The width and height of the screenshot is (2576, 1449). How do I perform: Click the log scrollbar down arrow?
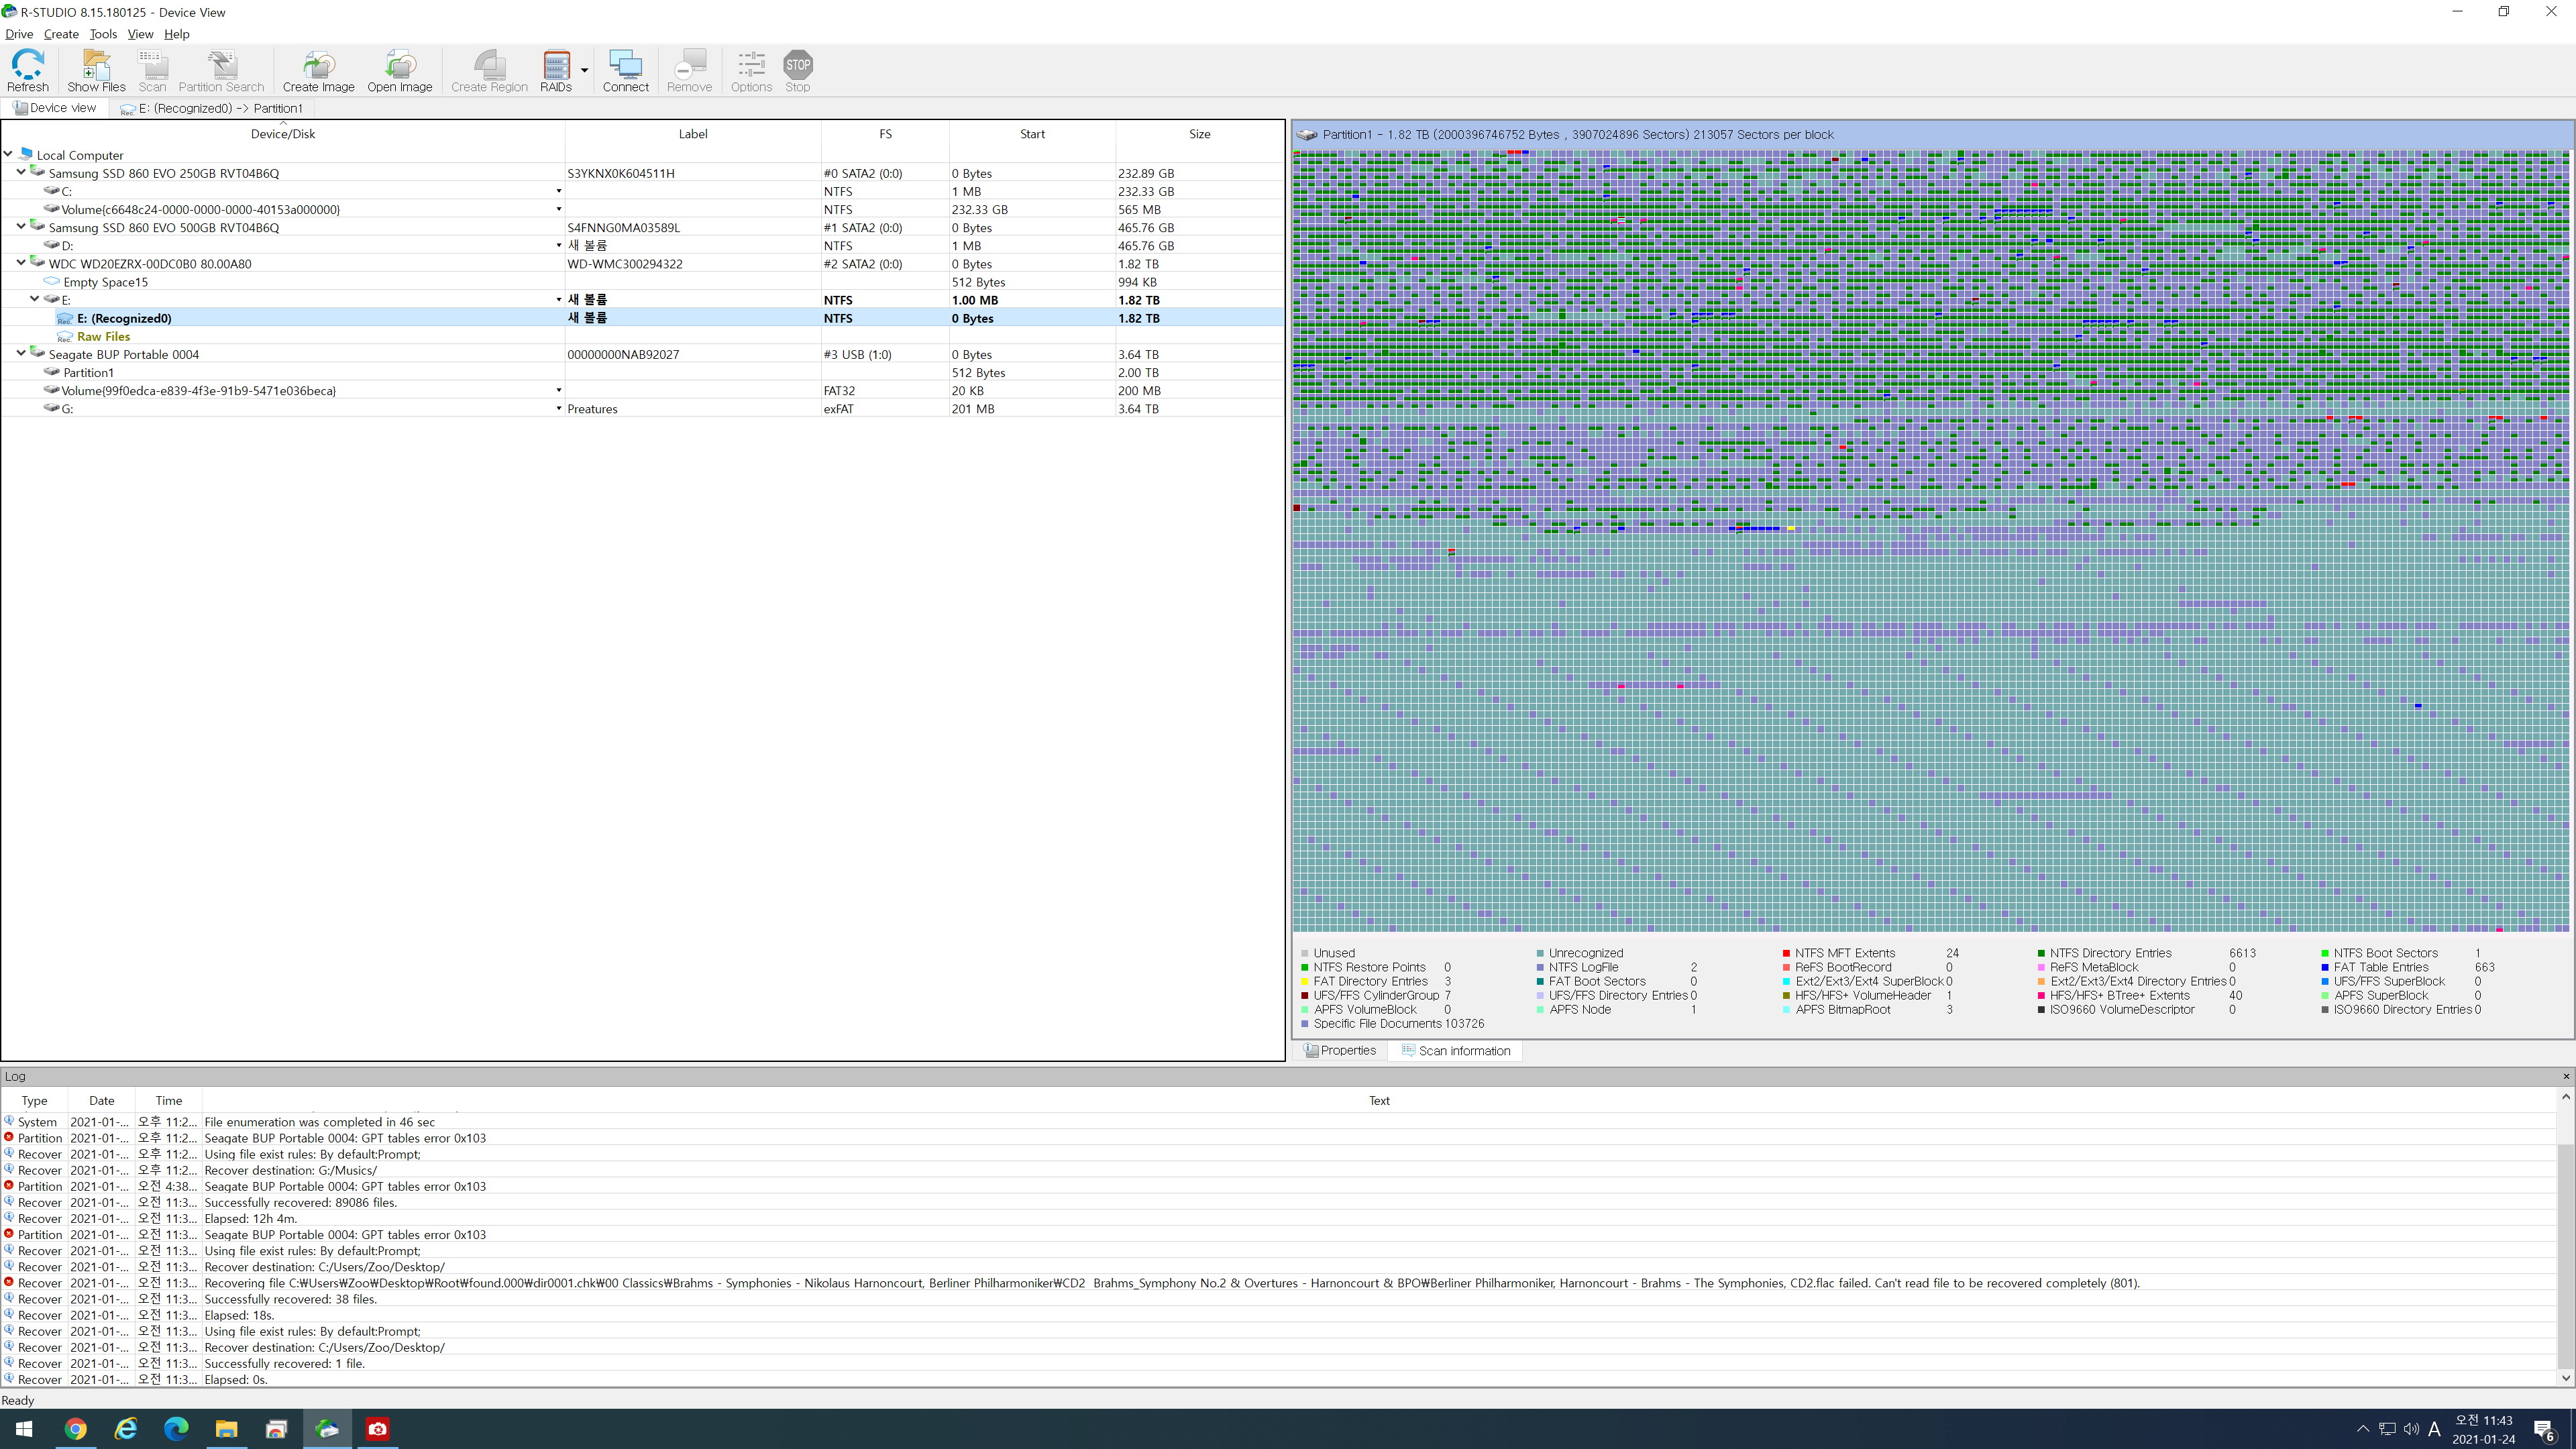pos(2565,1378)
